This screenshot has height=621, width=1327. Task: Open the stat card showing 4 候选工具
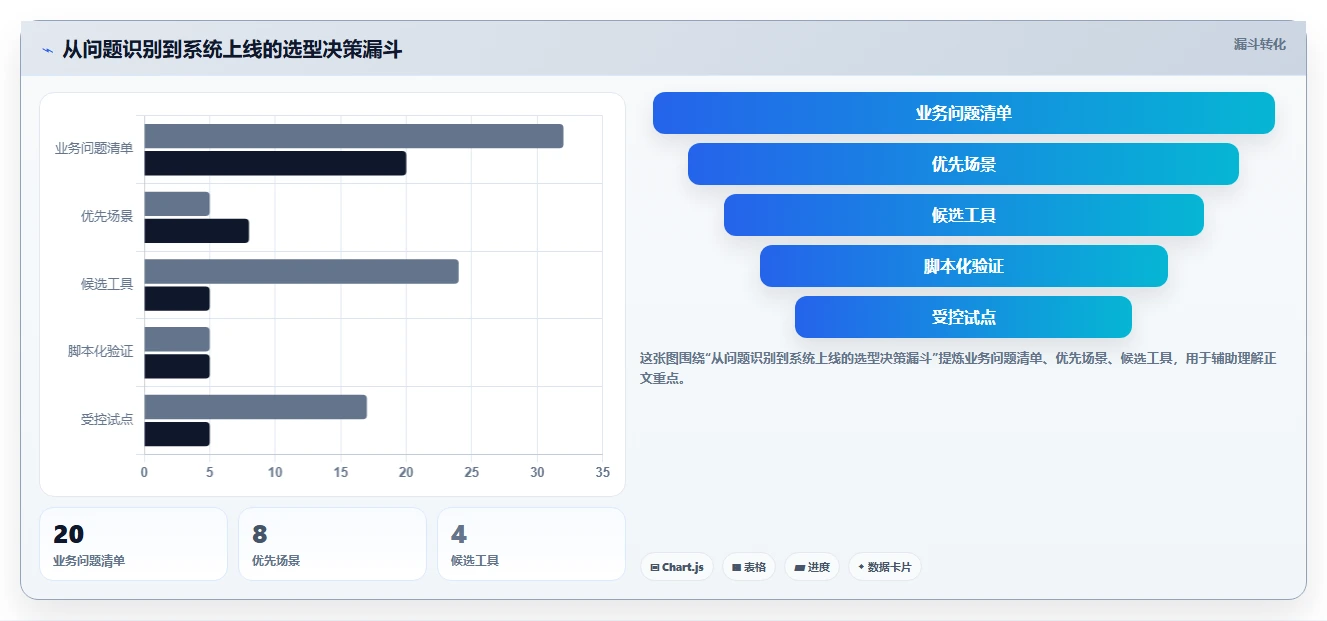(531, 544)
